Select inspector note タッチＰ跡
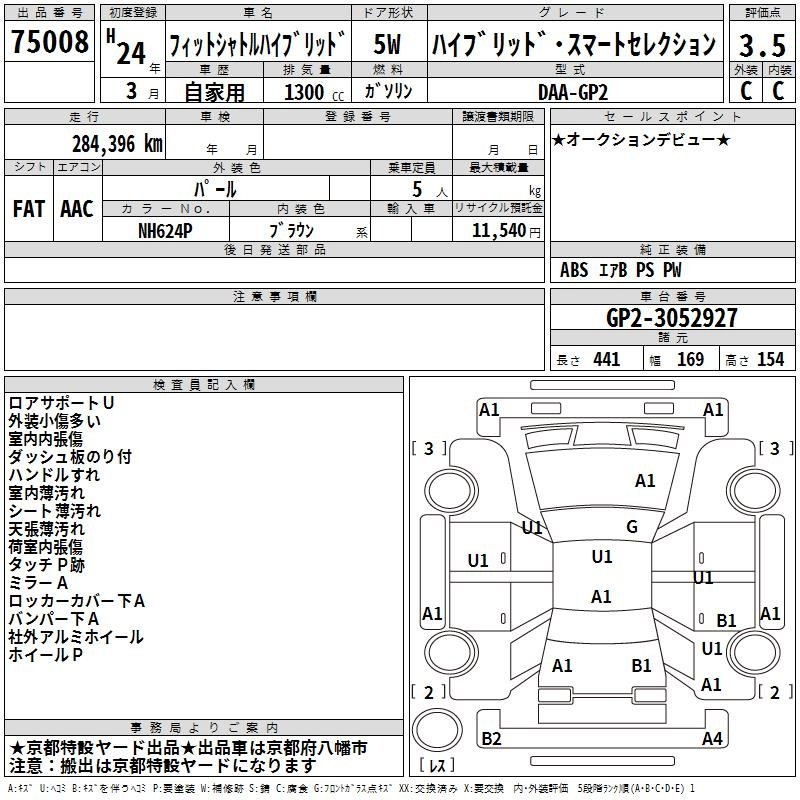The width and height of the screenshot is (800, 800). 46,565
